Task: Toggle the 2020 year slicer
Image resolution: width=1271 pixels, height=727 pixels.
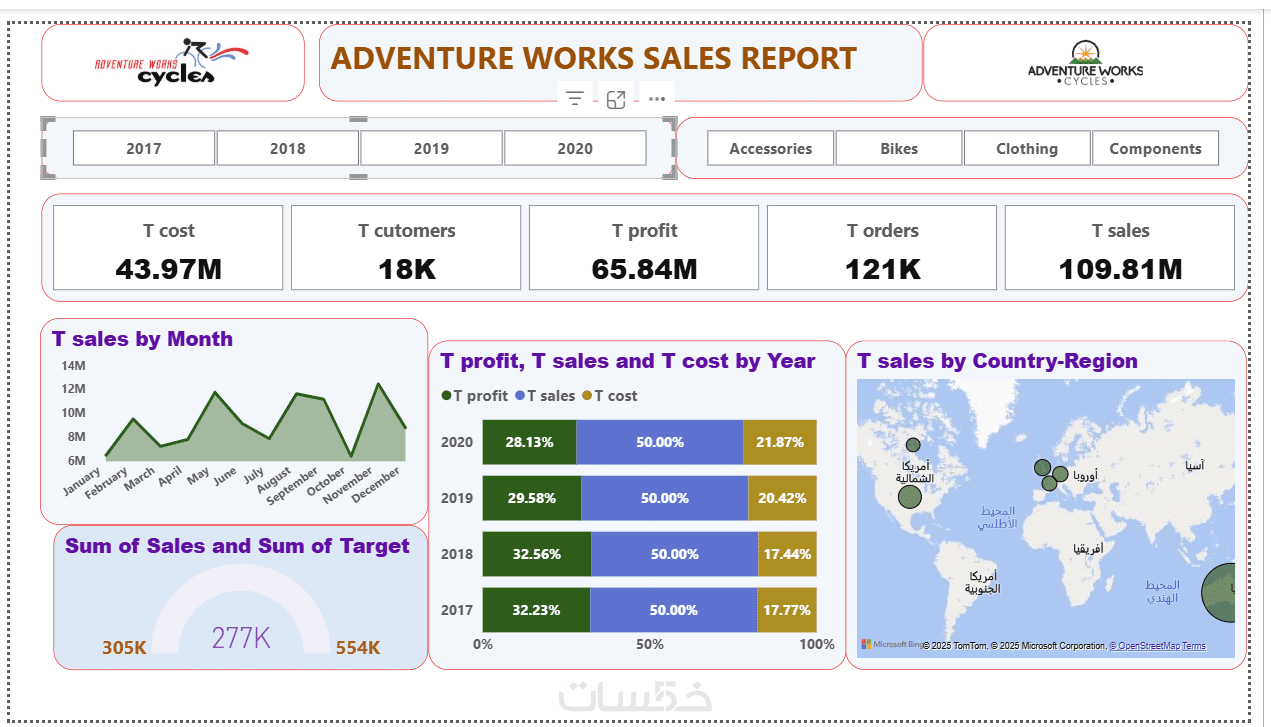Action: point(575,148)
